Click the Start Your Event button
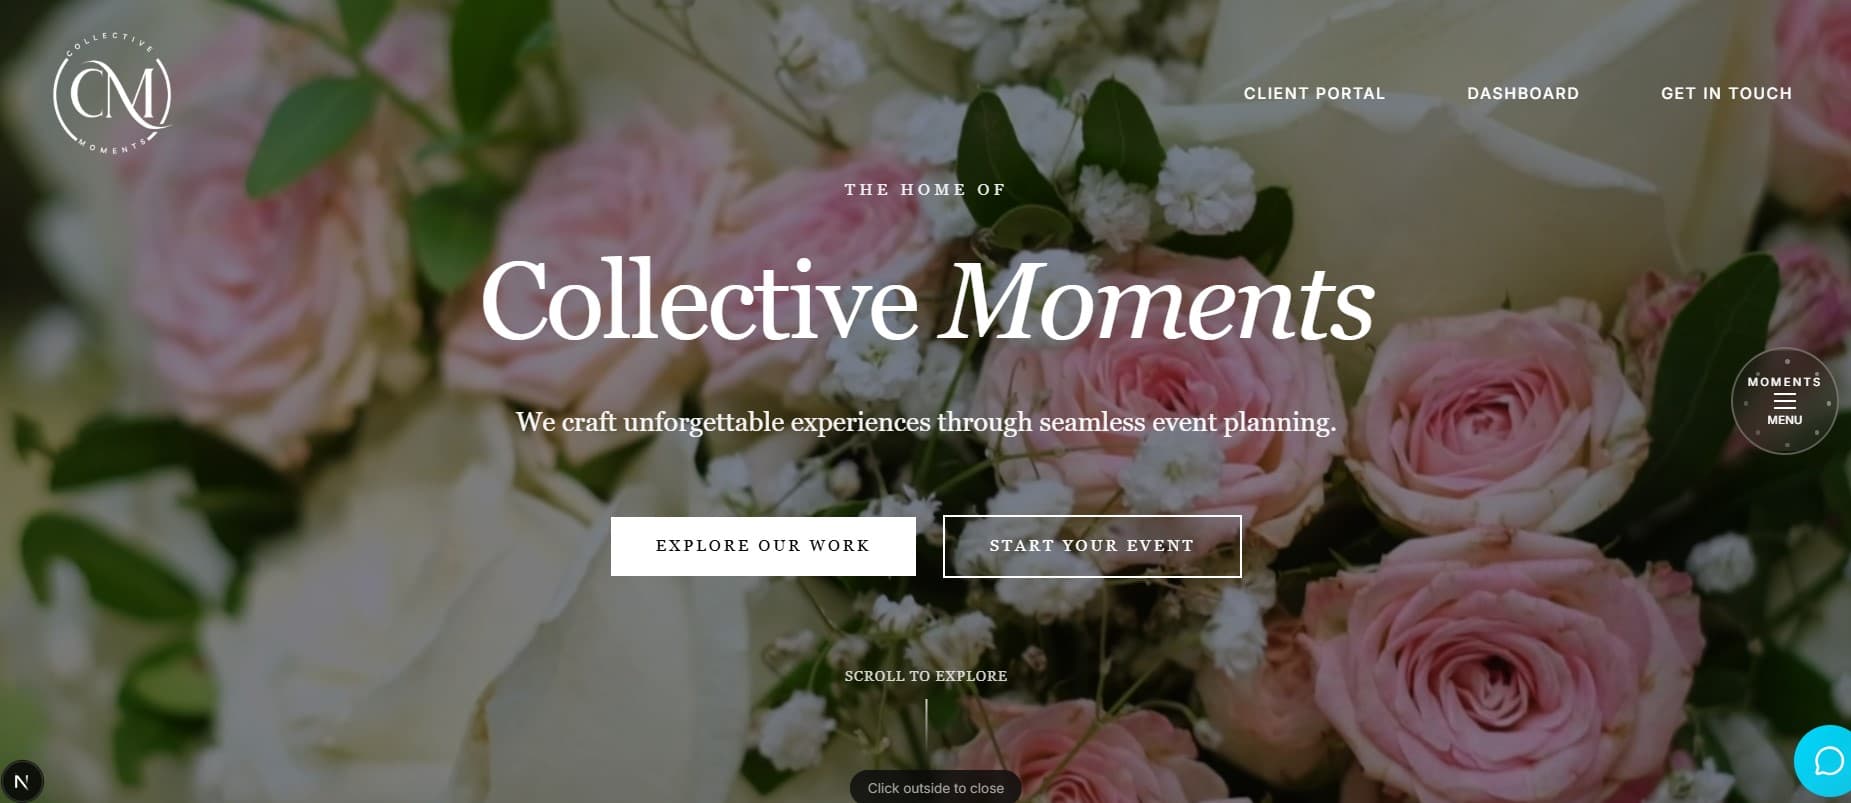The height and width of the screenshot is (803, 1851). [1091, 546]
